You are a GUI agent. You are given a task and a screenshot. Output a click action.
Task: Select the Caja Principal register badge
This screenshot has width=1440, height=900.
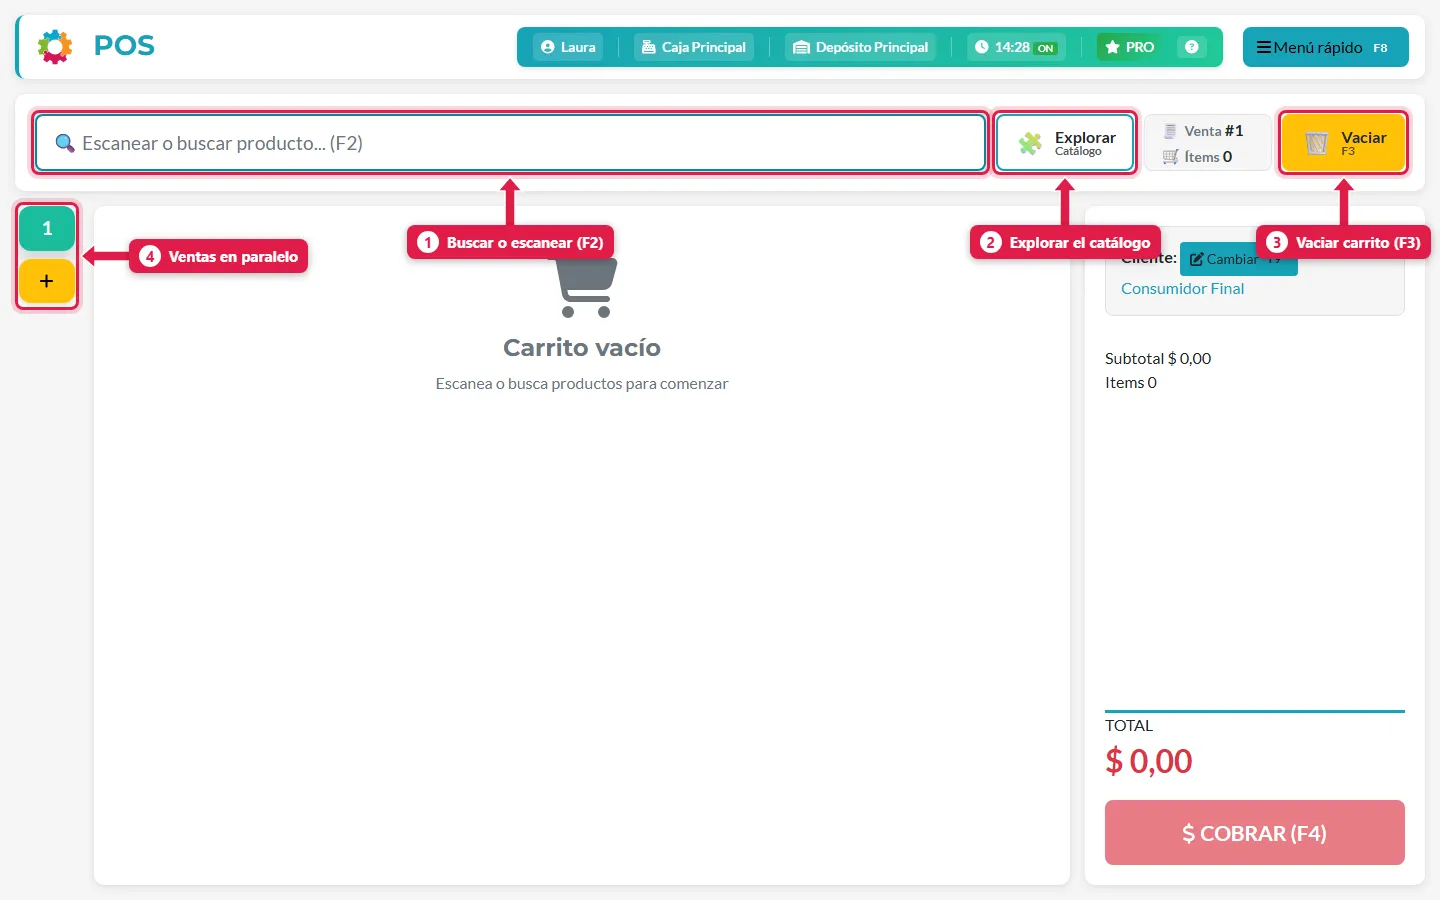click(694, 47)
